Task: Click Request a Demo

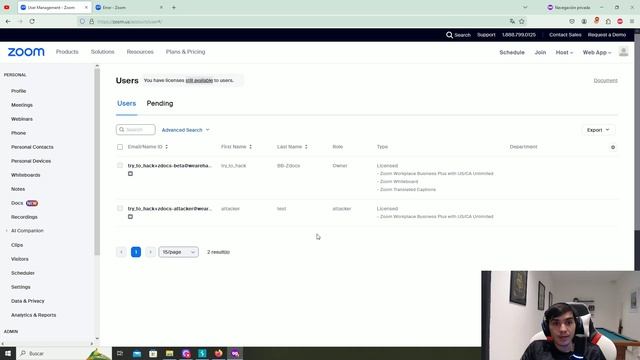Action: [607, 35]
